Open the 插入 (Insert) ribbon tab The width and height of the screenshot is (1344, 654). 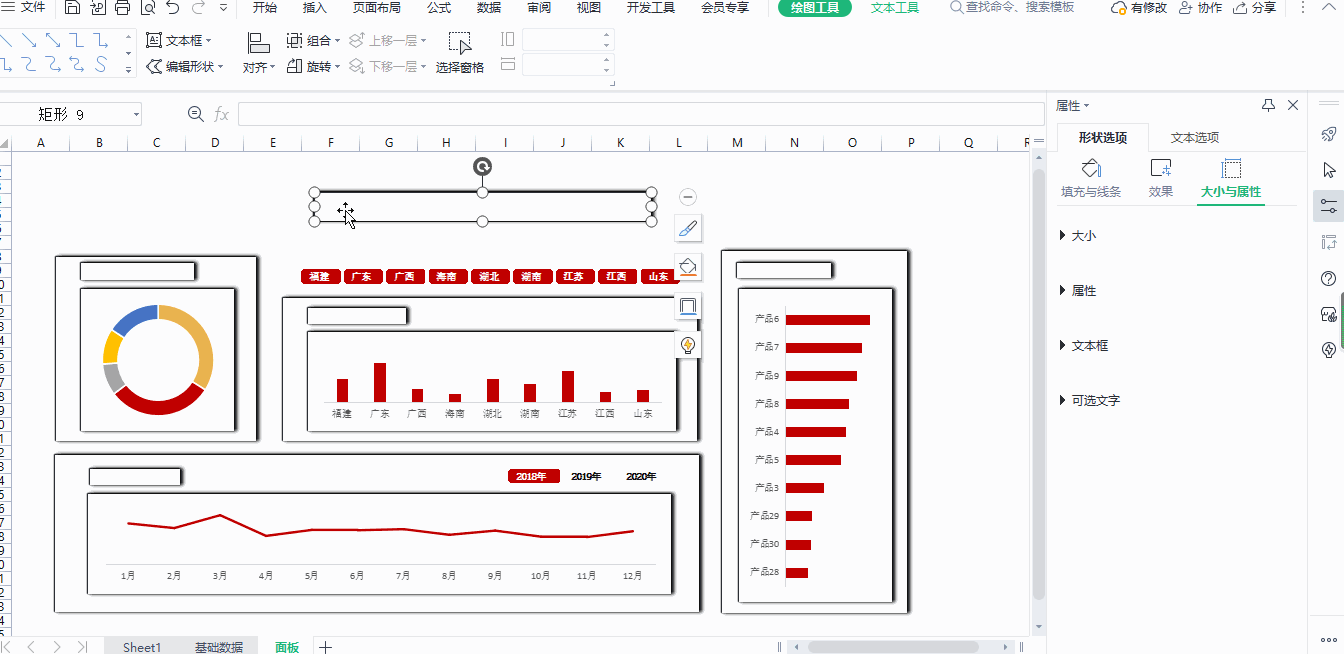click(315, 8)
